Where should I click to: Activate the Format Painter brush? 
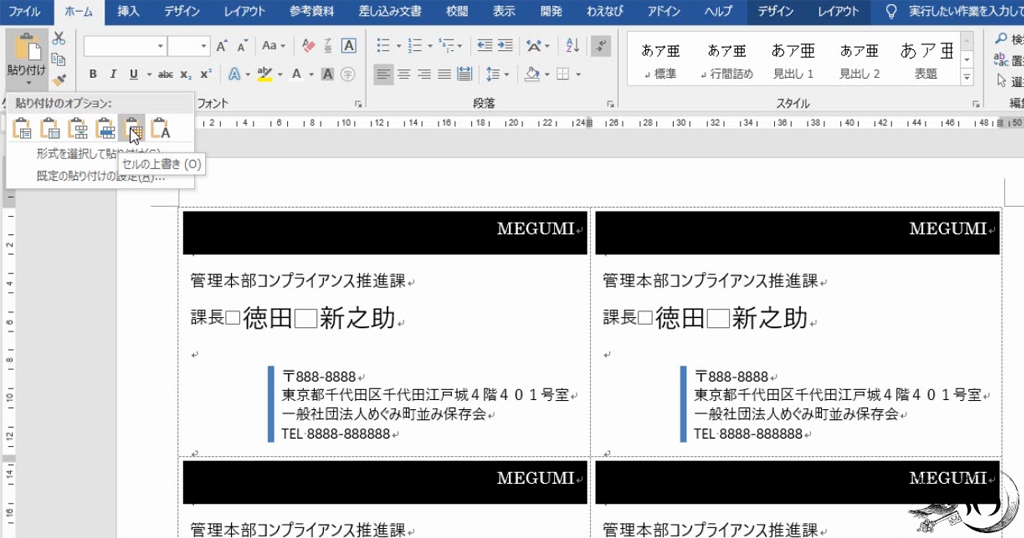tap(59, 80)
